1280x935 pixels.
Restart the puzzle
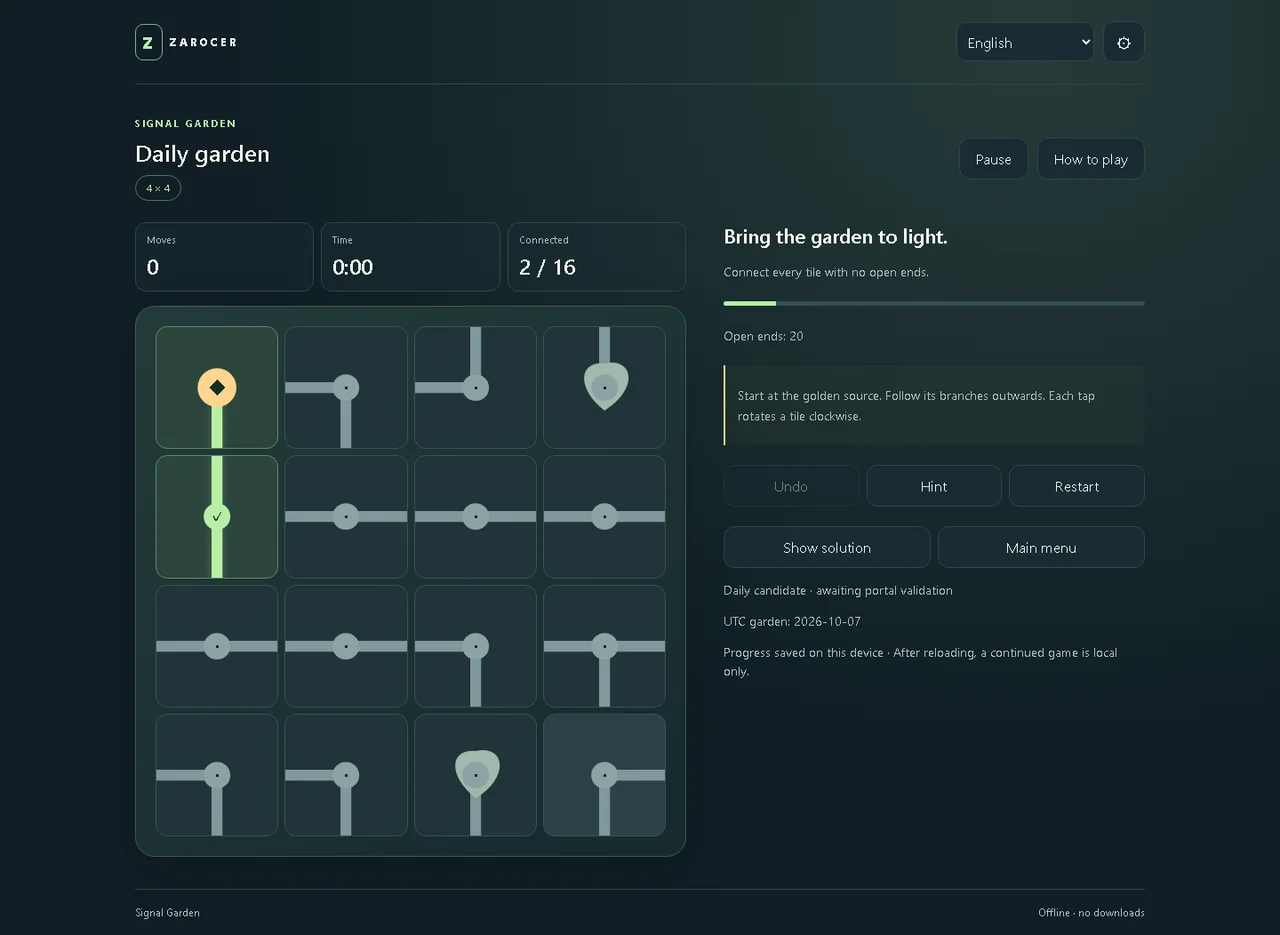1077,486
